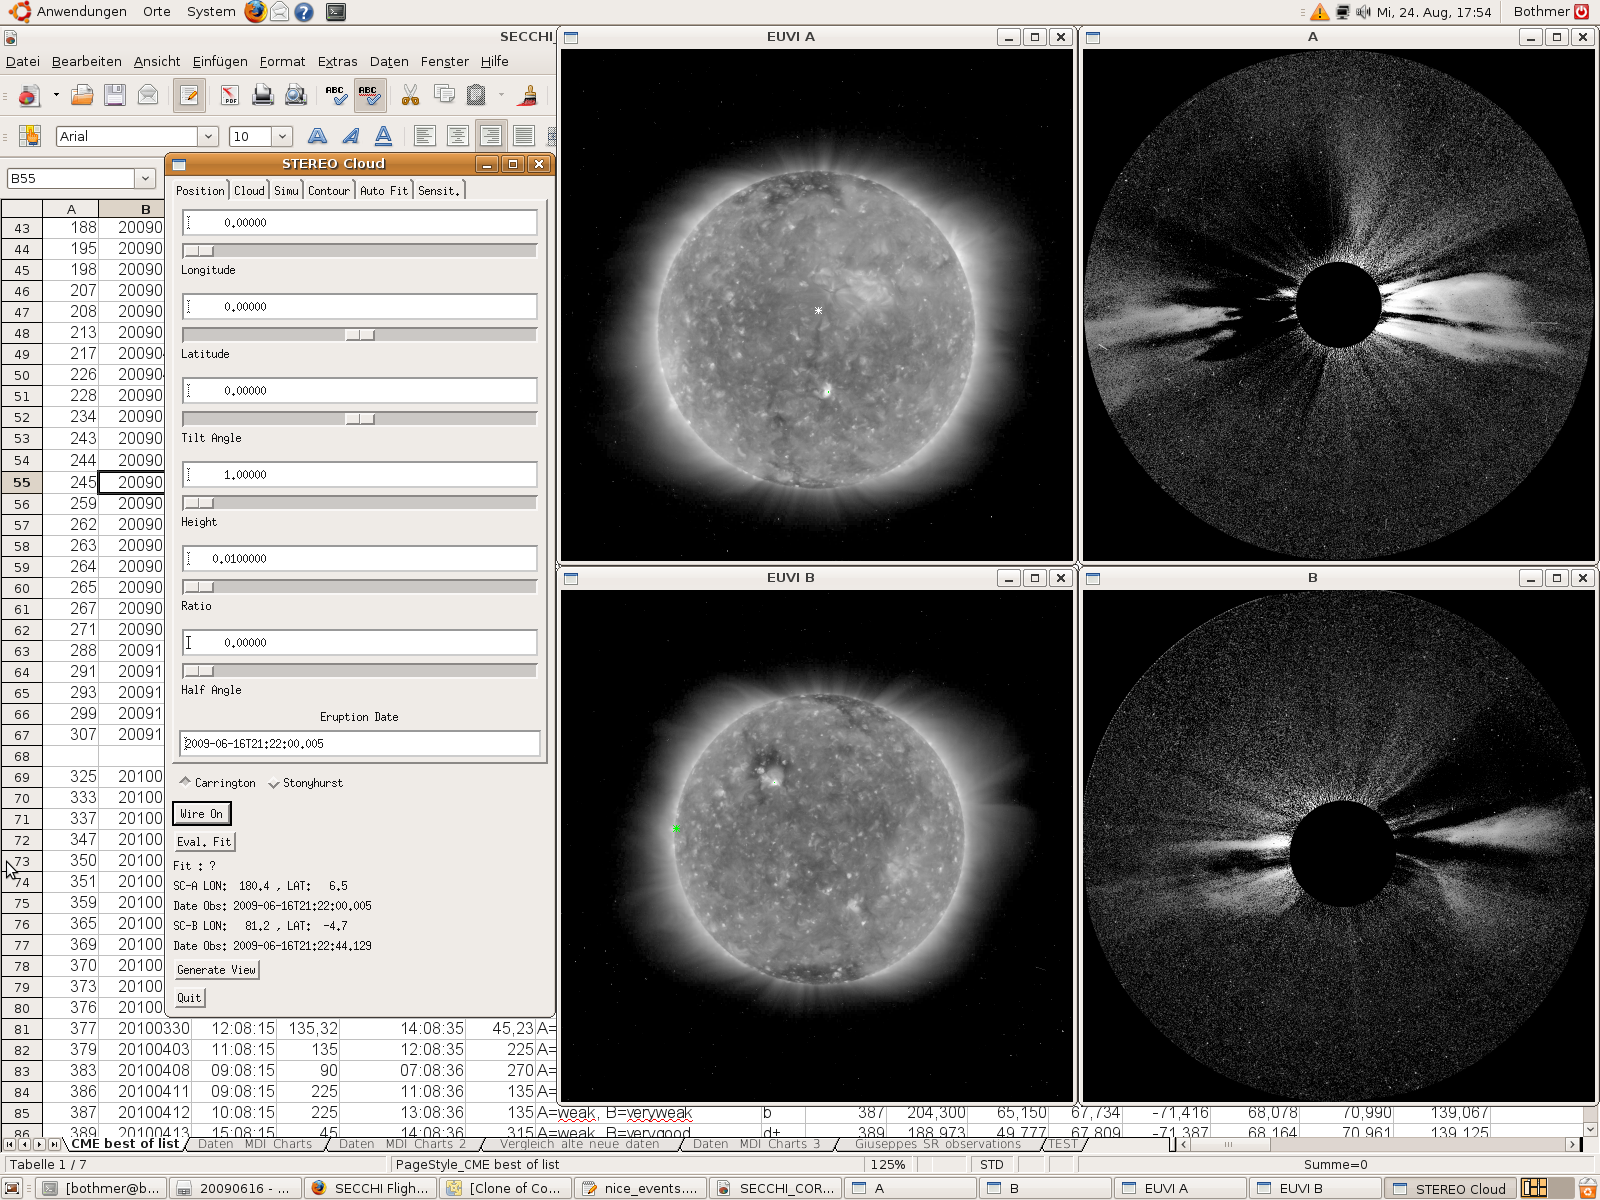Toggle align right for cell text
1600x1200 pixels.
coord(490,136)
